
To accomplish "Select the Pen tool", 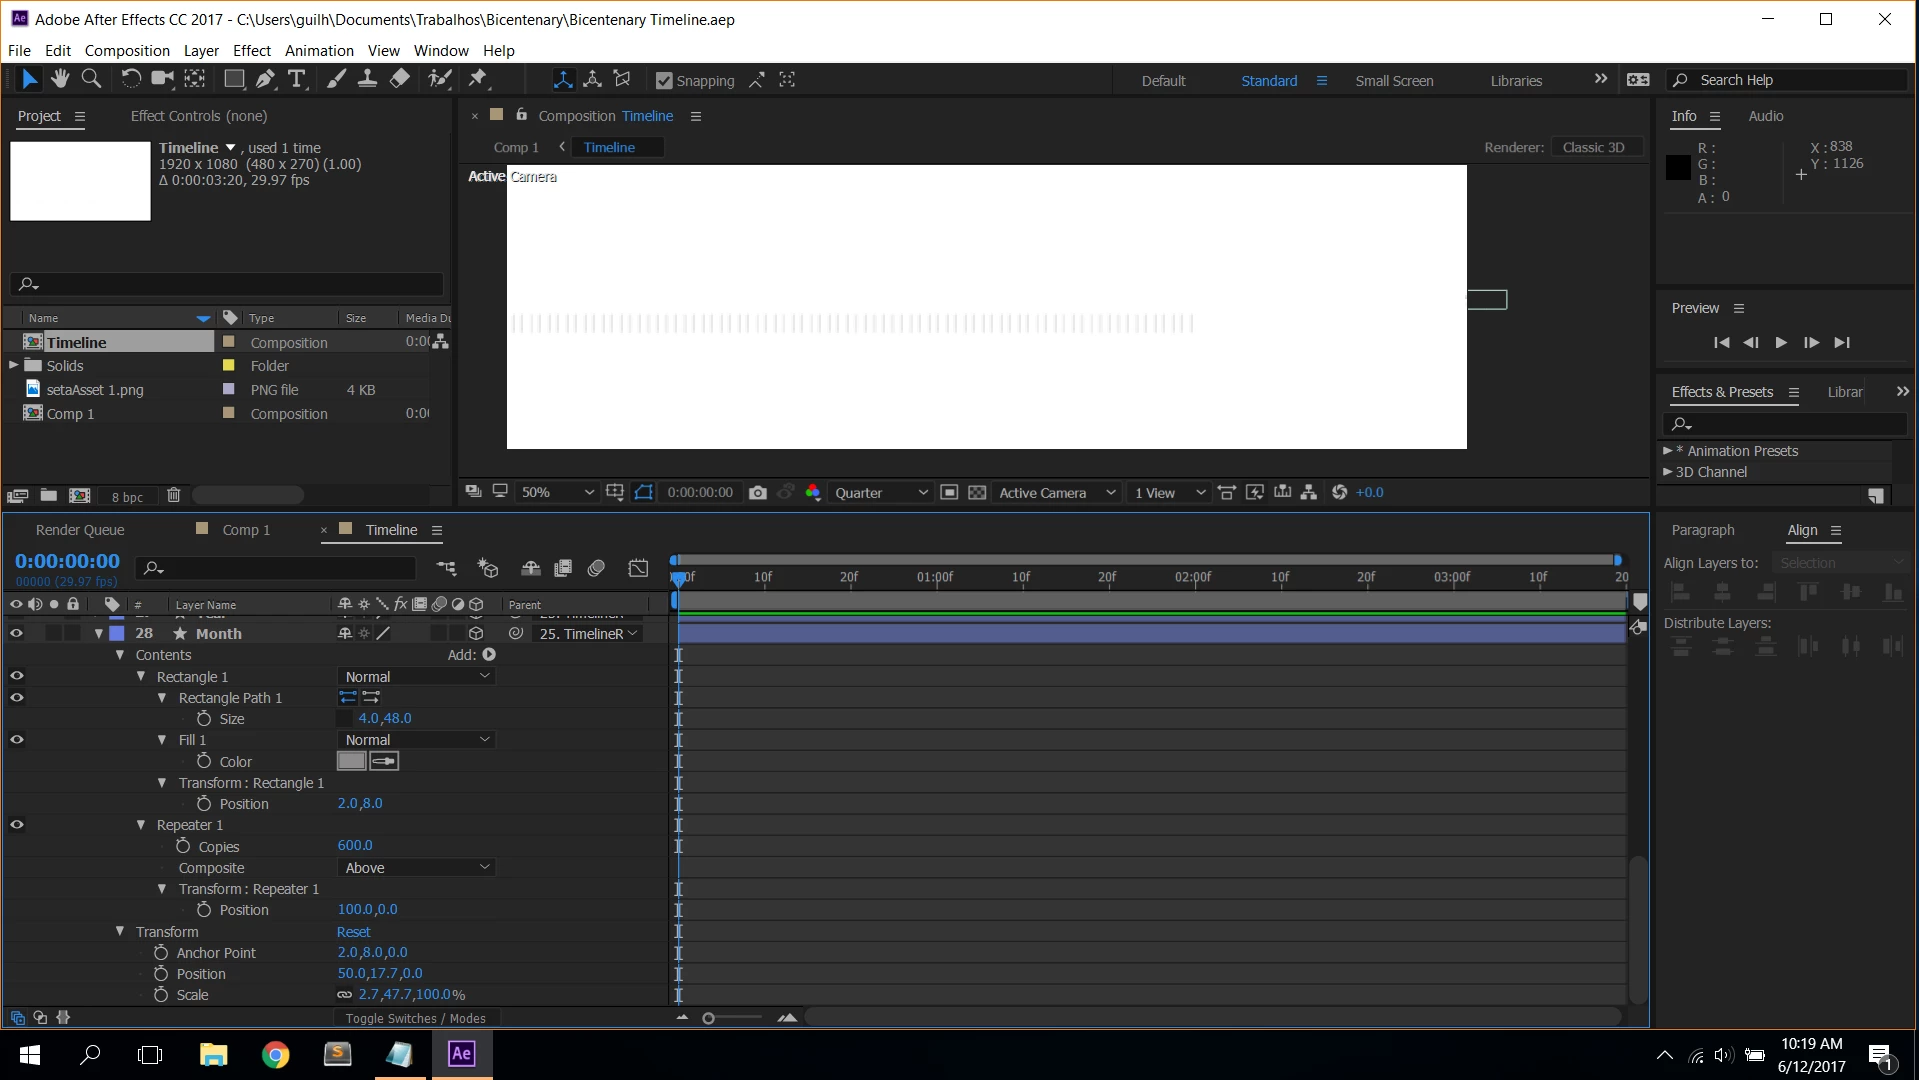I will [x=265, y=79].
